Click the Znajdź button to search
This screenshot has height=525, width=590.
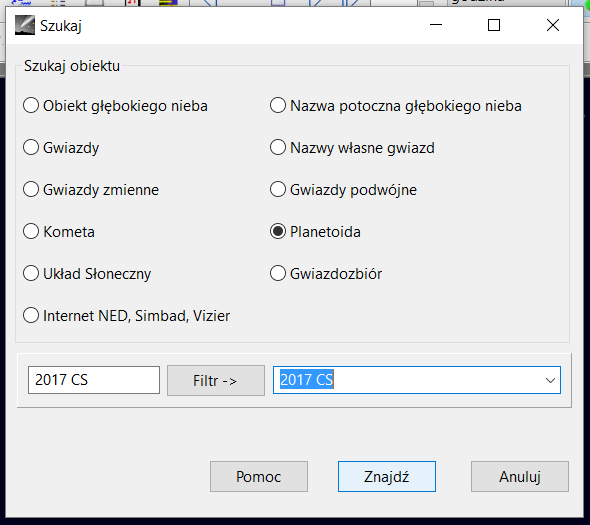tap(387, 476)
